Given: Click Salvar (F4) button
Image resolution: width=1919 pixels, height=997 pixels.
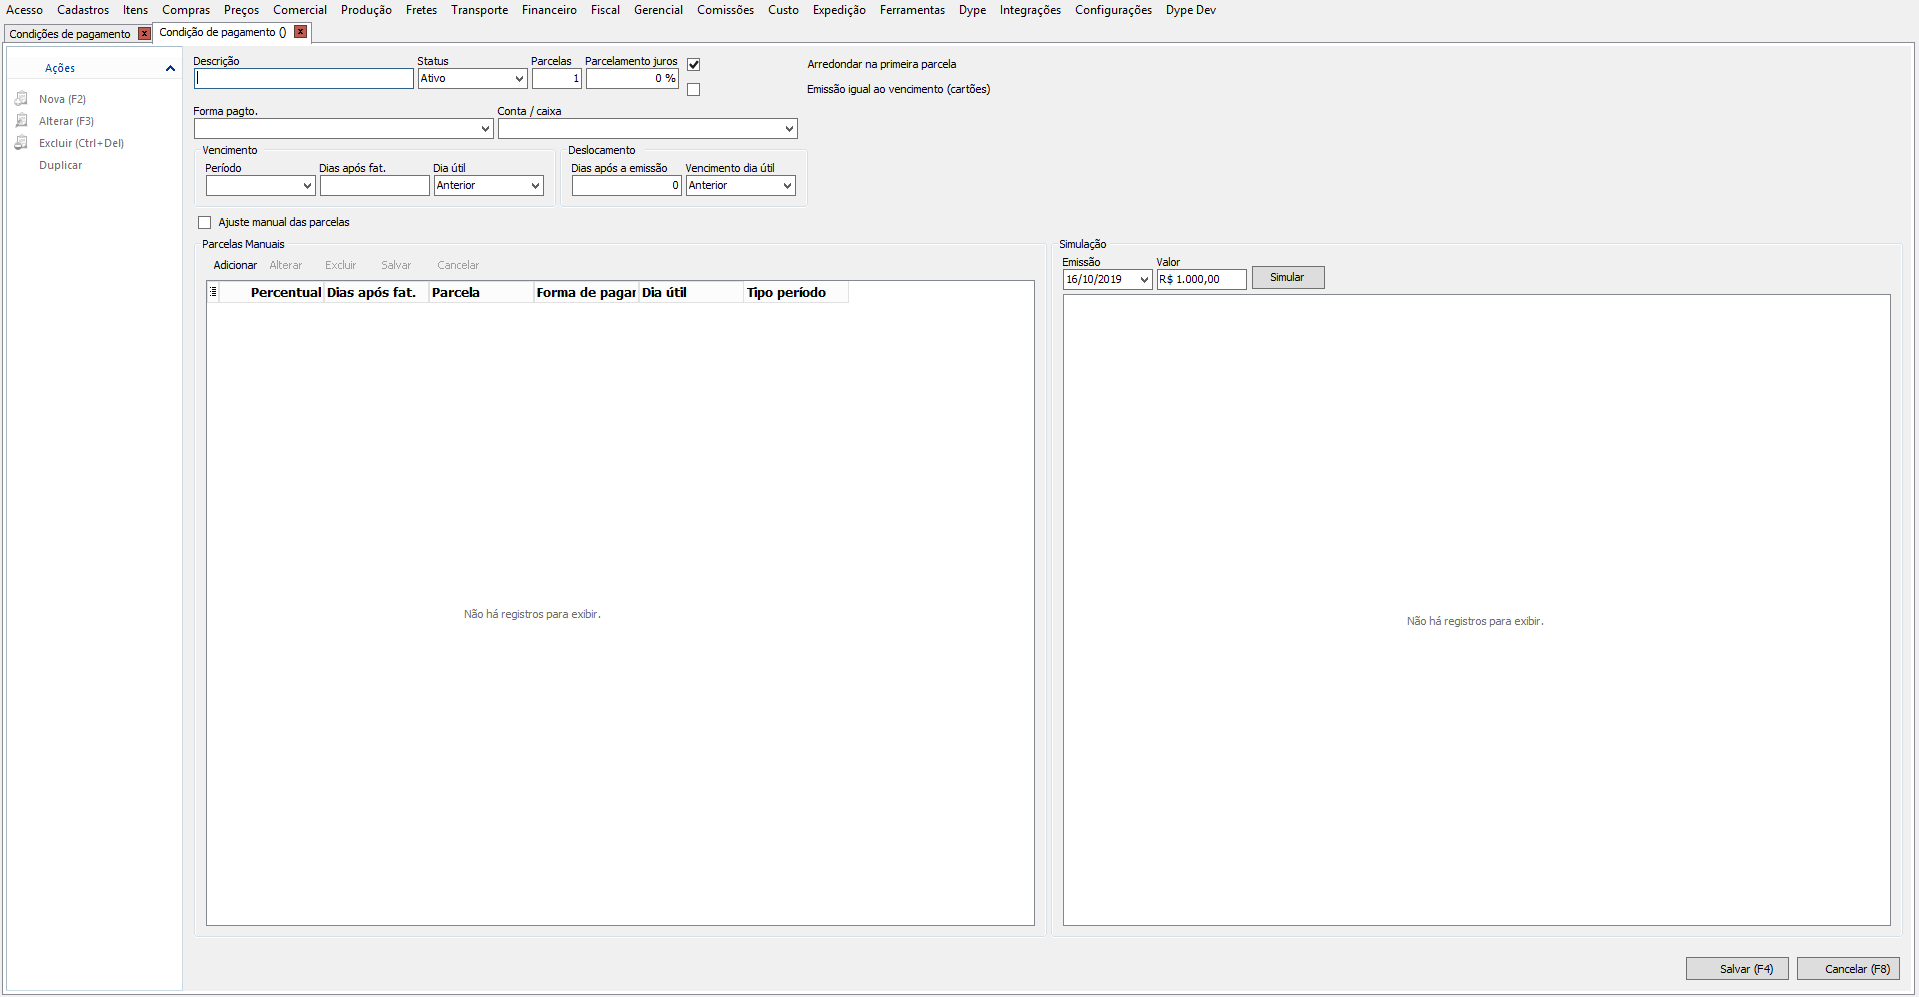Looking at the screenshot, I should coord(1737,969).
